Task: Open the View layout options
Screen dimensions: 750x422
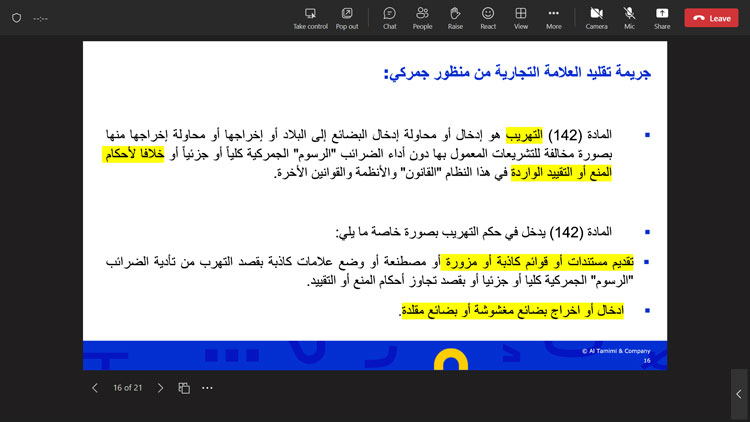Action: (x=521, y=17)
